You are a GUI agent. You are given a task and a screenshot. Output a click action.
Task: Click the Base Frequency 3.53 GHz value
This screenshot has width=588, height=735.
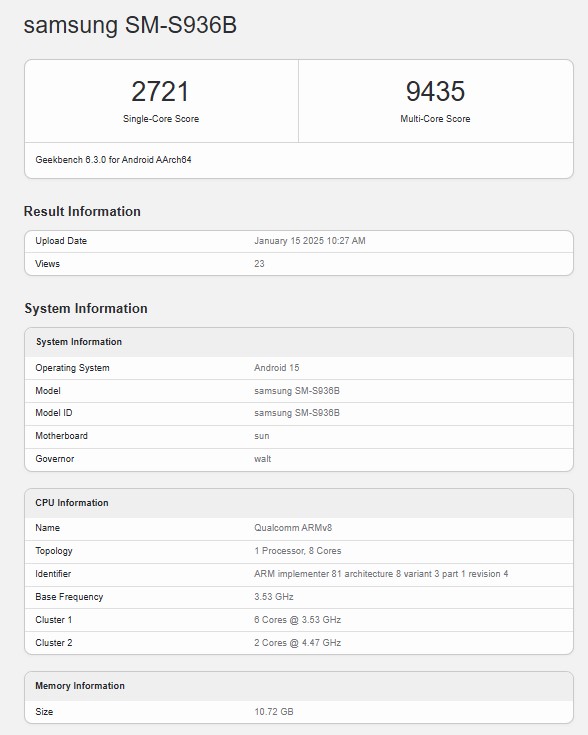click(274, 597)
